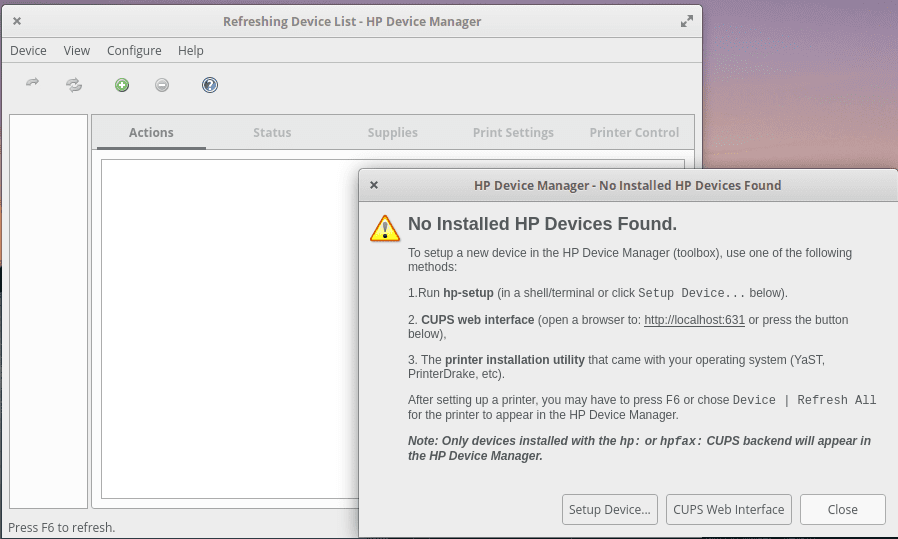Dismiss the dialog with the Close button

(842, 509)
